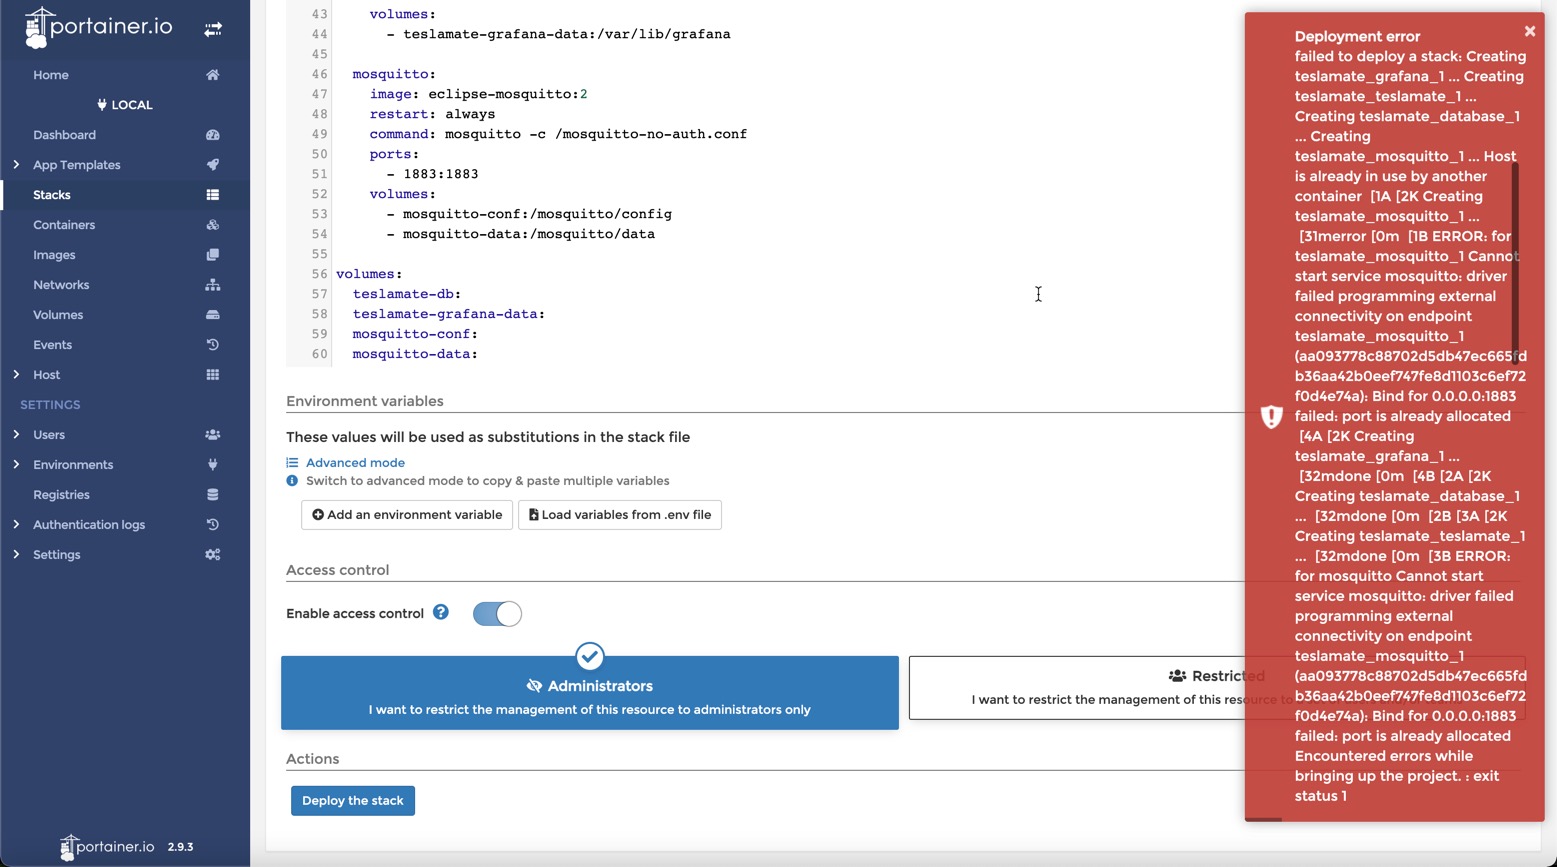Screen dimensions: 1557x867
Task: Click the Deploy the stack button
Action: coord(353,801)
